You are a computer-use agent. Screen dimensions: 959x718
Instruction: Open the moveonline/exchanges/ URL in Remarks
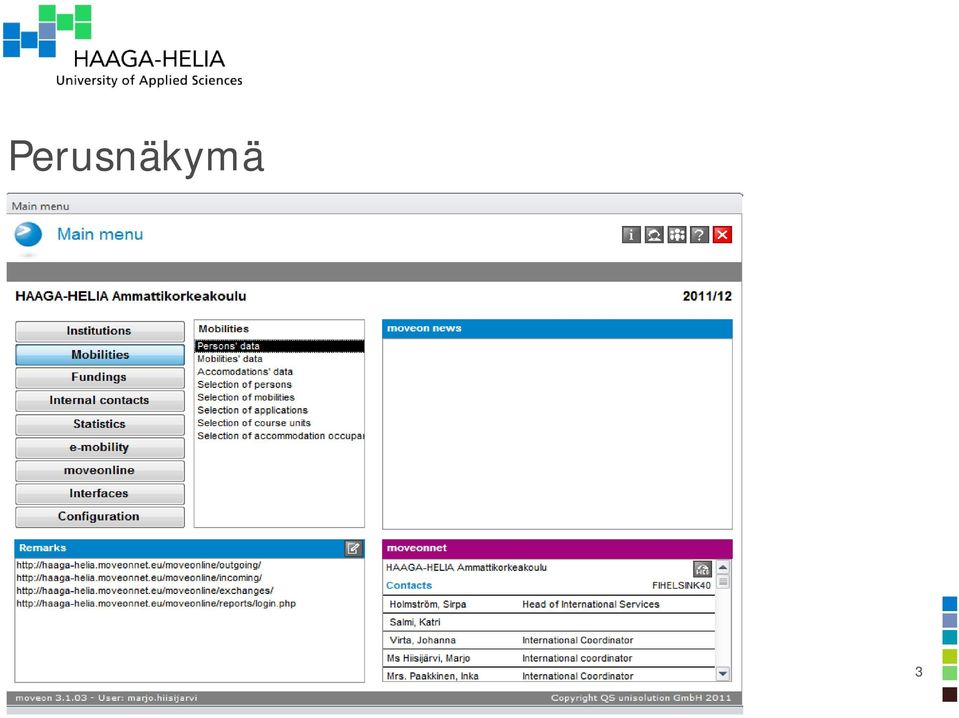[145, 591]
